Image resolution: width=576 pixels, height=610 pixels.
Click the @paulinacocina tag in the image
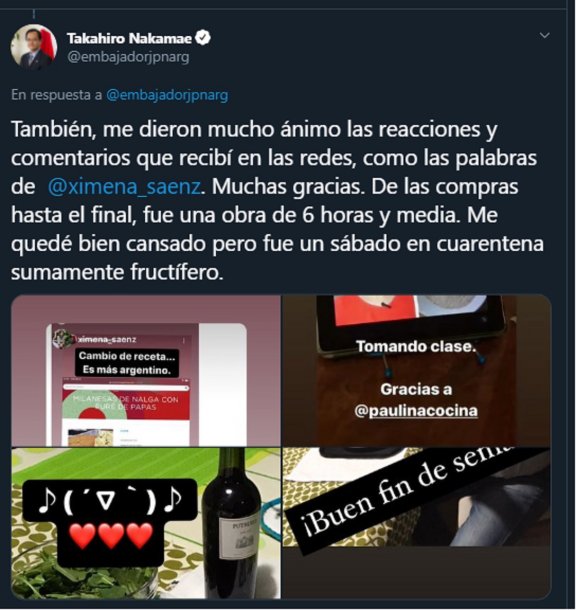pos(416,411)
